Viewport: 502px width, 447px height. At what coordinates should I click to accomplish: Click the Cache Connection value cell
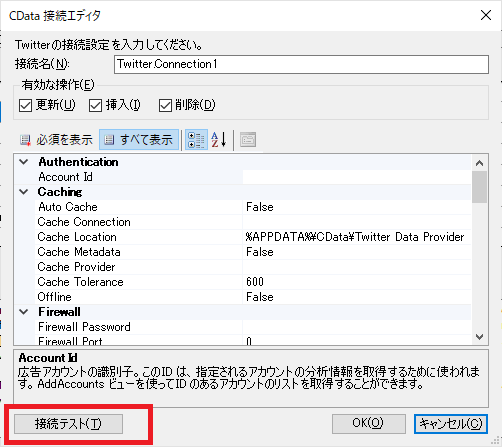pos(357,222)
